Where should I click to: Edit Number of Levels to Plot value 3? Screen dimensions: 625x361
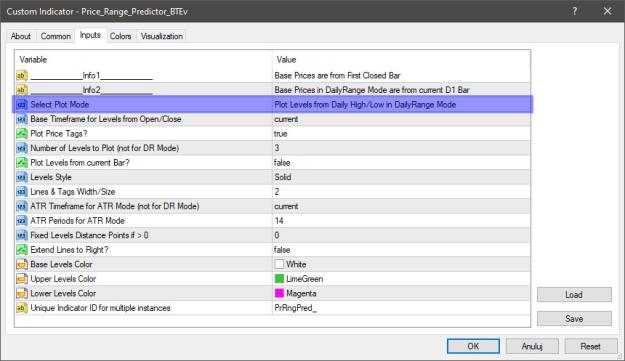coord(401,148)
